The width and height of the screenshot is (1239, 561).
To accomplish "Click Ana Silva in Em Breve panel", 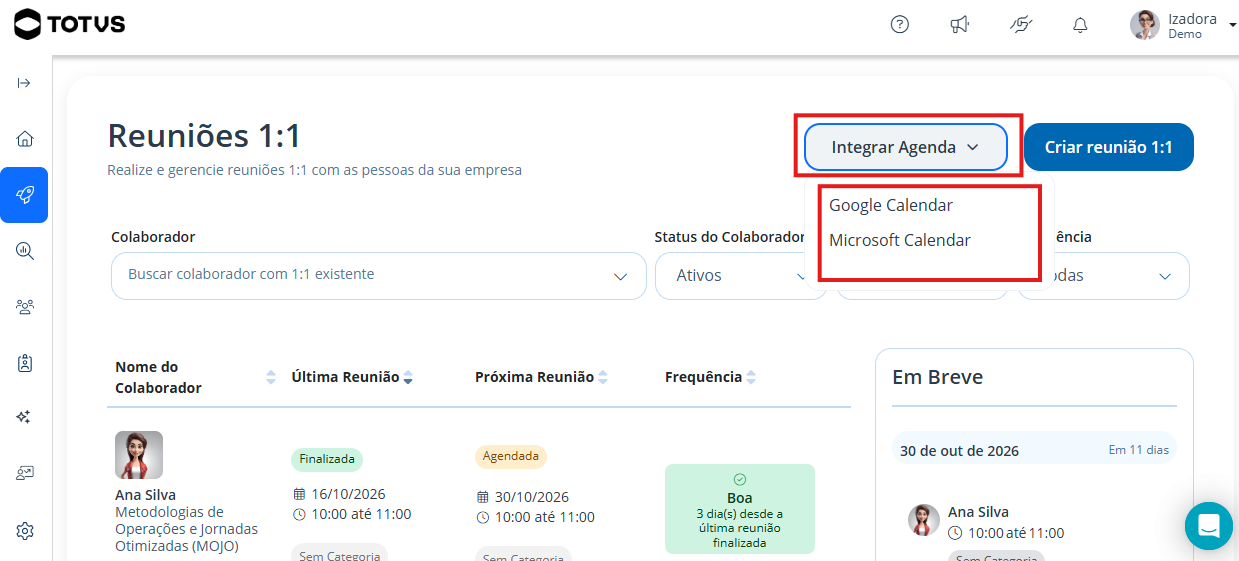I will (x=978, y=512).
